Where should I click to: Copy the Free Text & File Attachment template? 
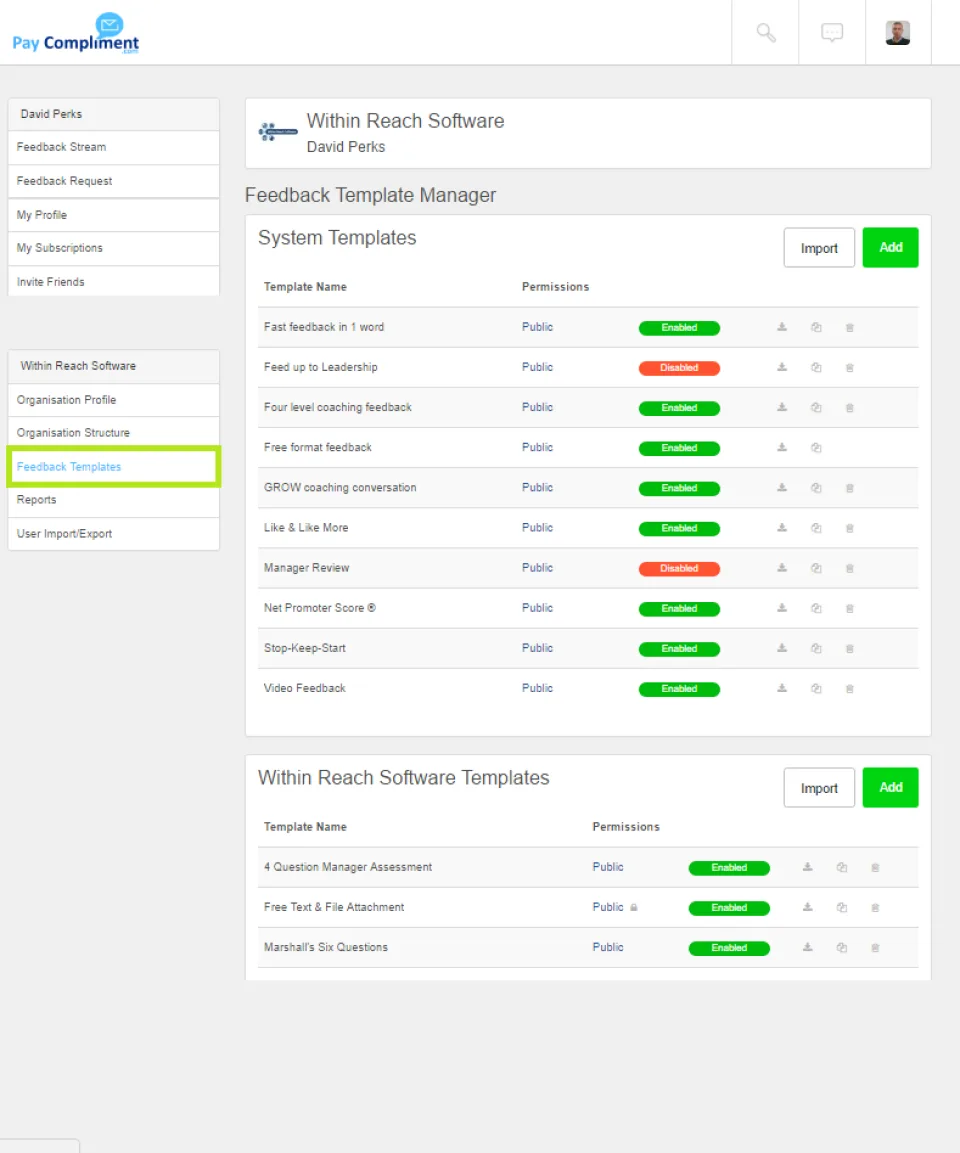[842, 907]
